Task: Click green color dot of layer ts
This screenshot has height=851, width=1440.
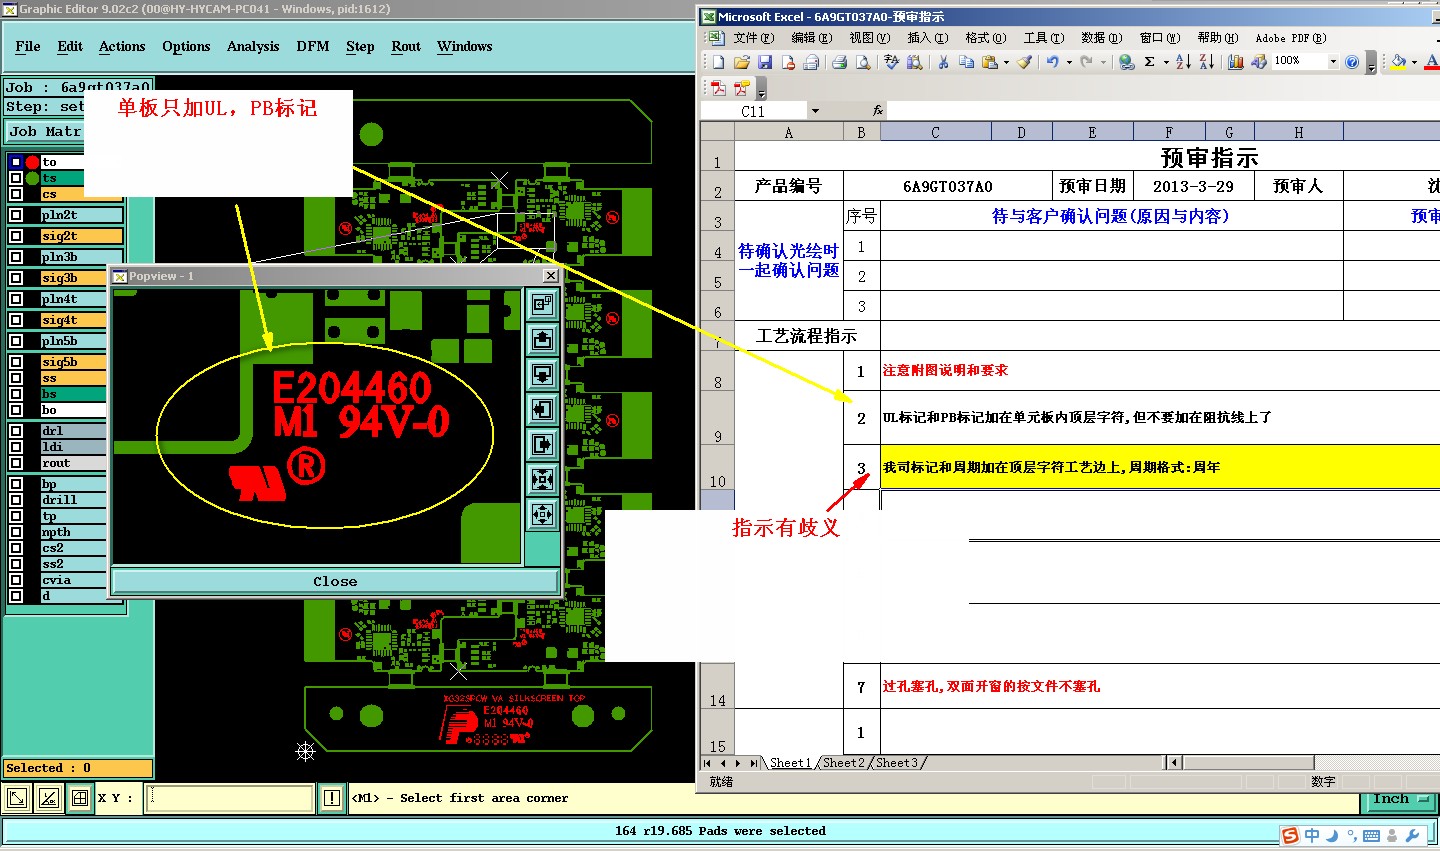Action: pos(33,178)
